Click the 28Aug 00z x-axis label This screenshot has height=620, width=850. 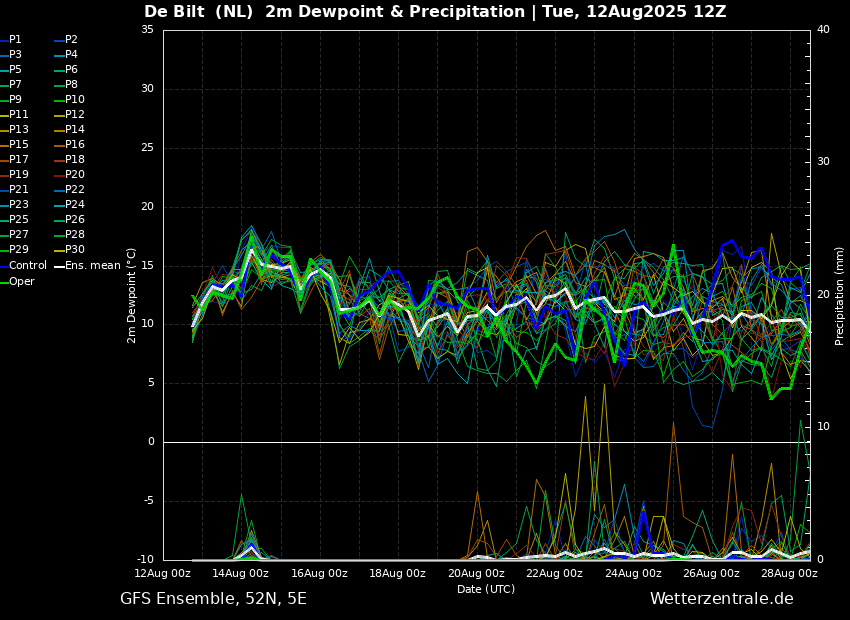[x=789, y=574]
